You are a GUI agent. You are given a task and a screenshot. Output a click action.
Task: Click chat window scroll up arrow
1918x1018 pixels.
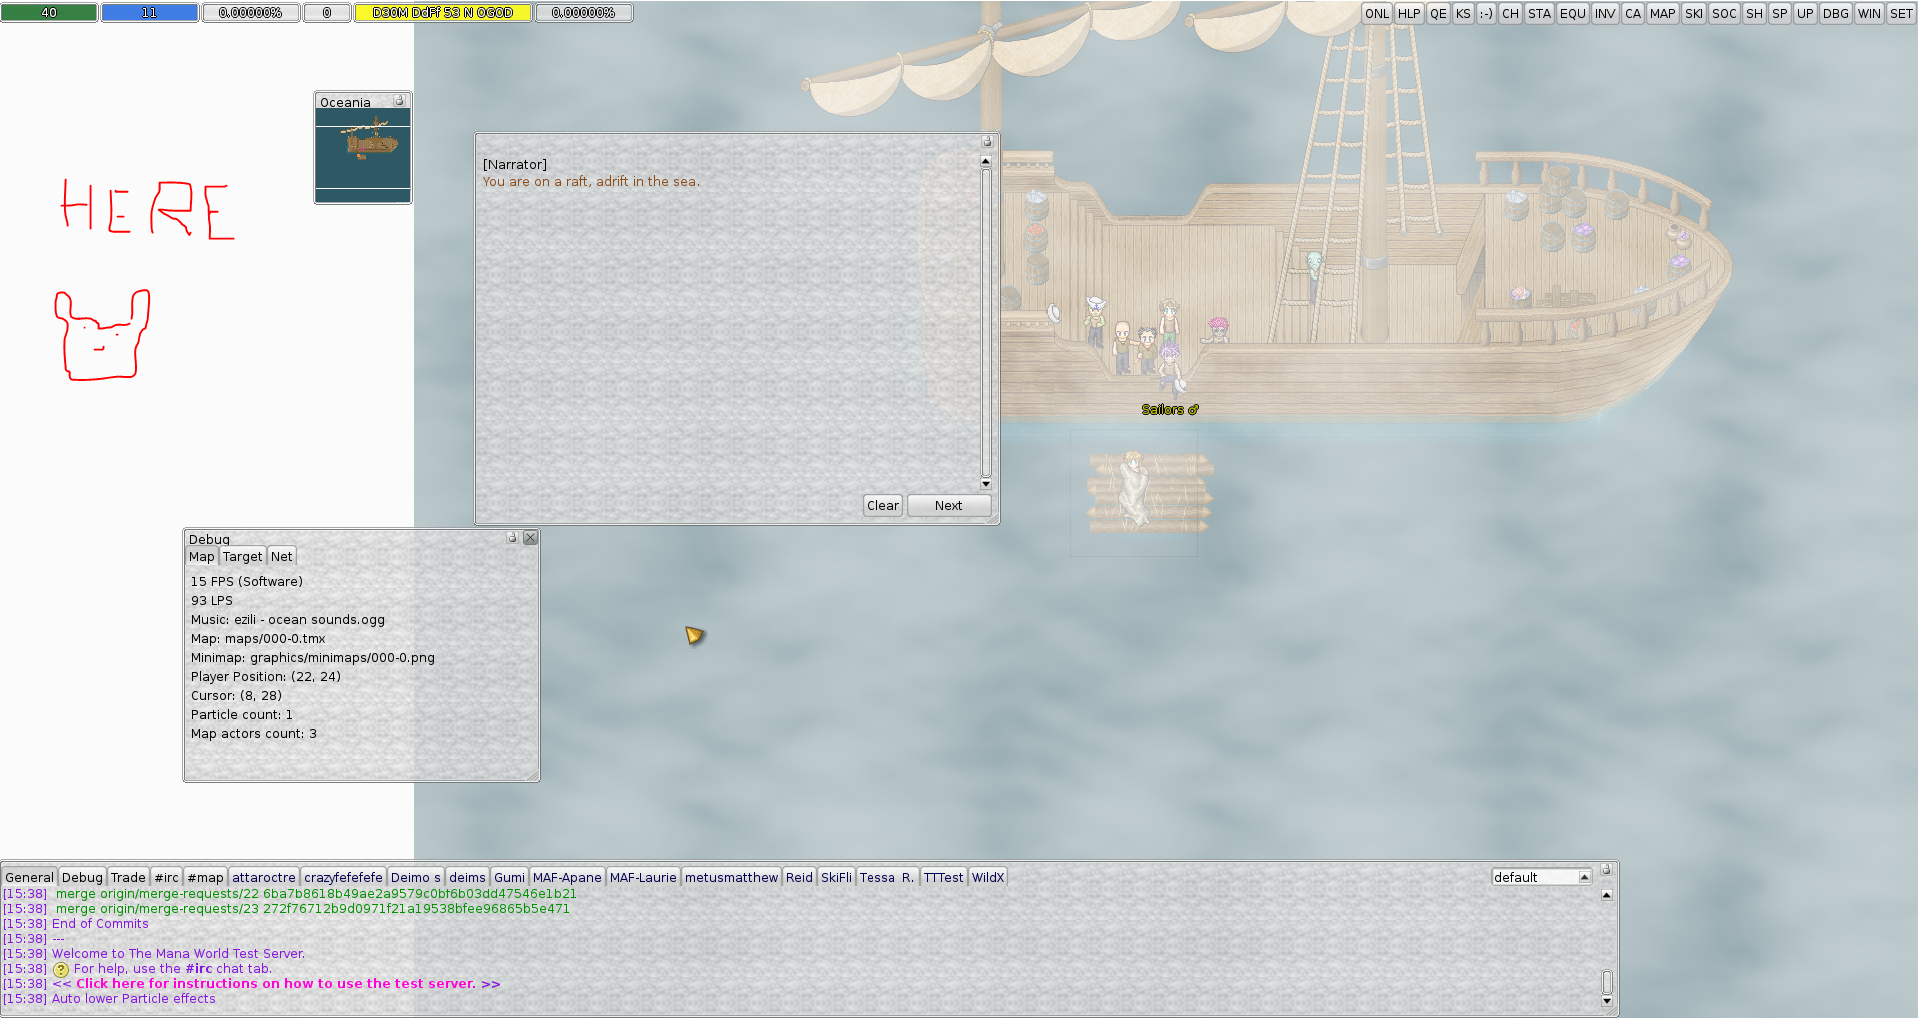1607,895
